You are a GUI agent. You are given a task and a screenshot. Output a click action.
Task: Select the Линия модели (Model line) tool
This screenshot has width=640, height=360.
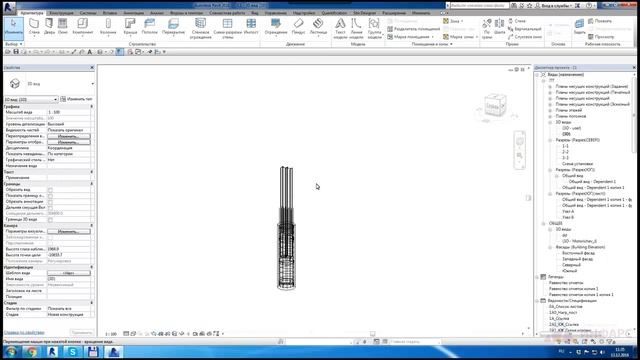tap(356, 28)
